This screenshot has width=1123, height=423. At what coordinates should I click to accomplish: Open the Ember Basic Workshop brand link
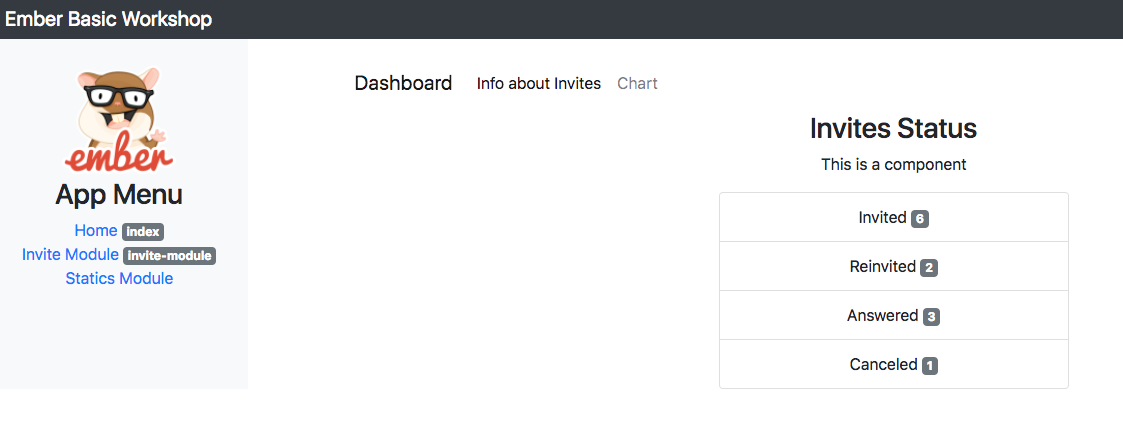pyautogui.click(x=109, y=19)
